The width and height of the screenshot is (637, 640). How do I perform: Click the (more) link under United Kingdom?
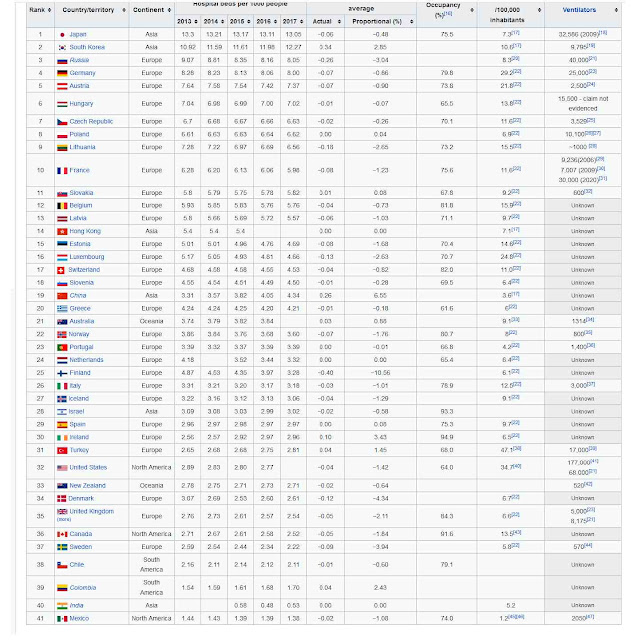(64, 520)
